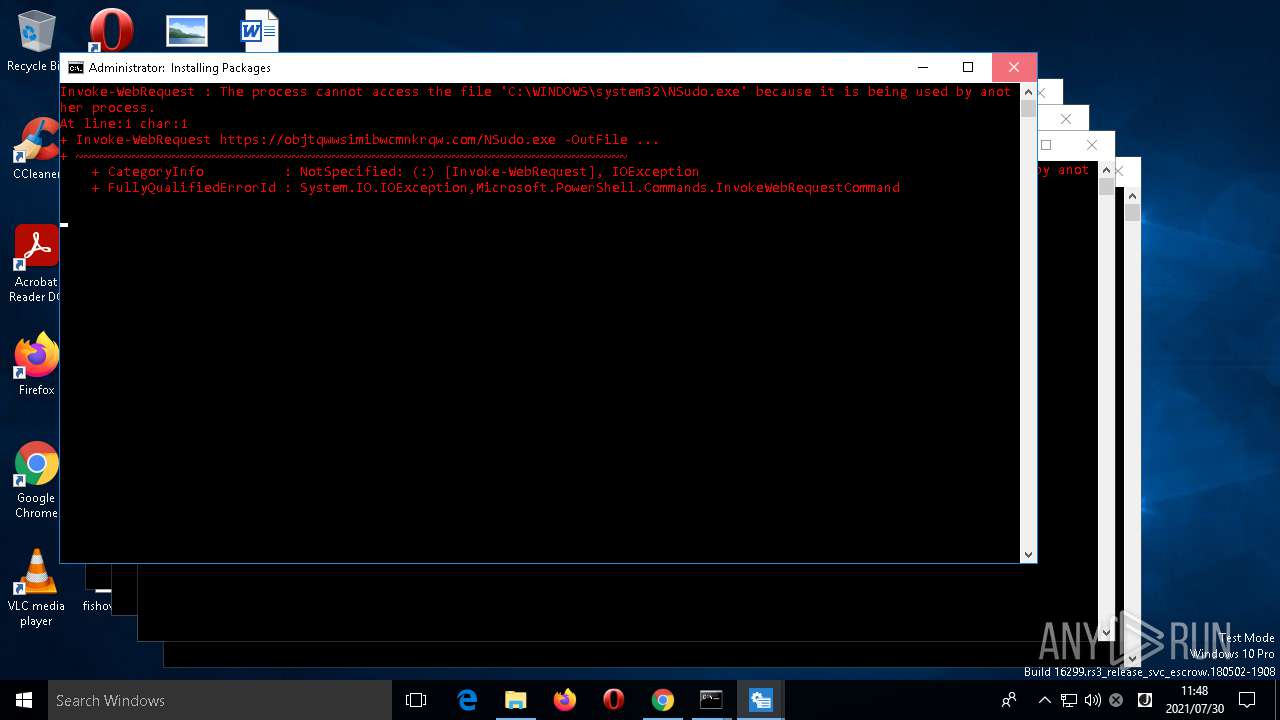Launch Firefox from the desktop icon

[x=36, y=364]
